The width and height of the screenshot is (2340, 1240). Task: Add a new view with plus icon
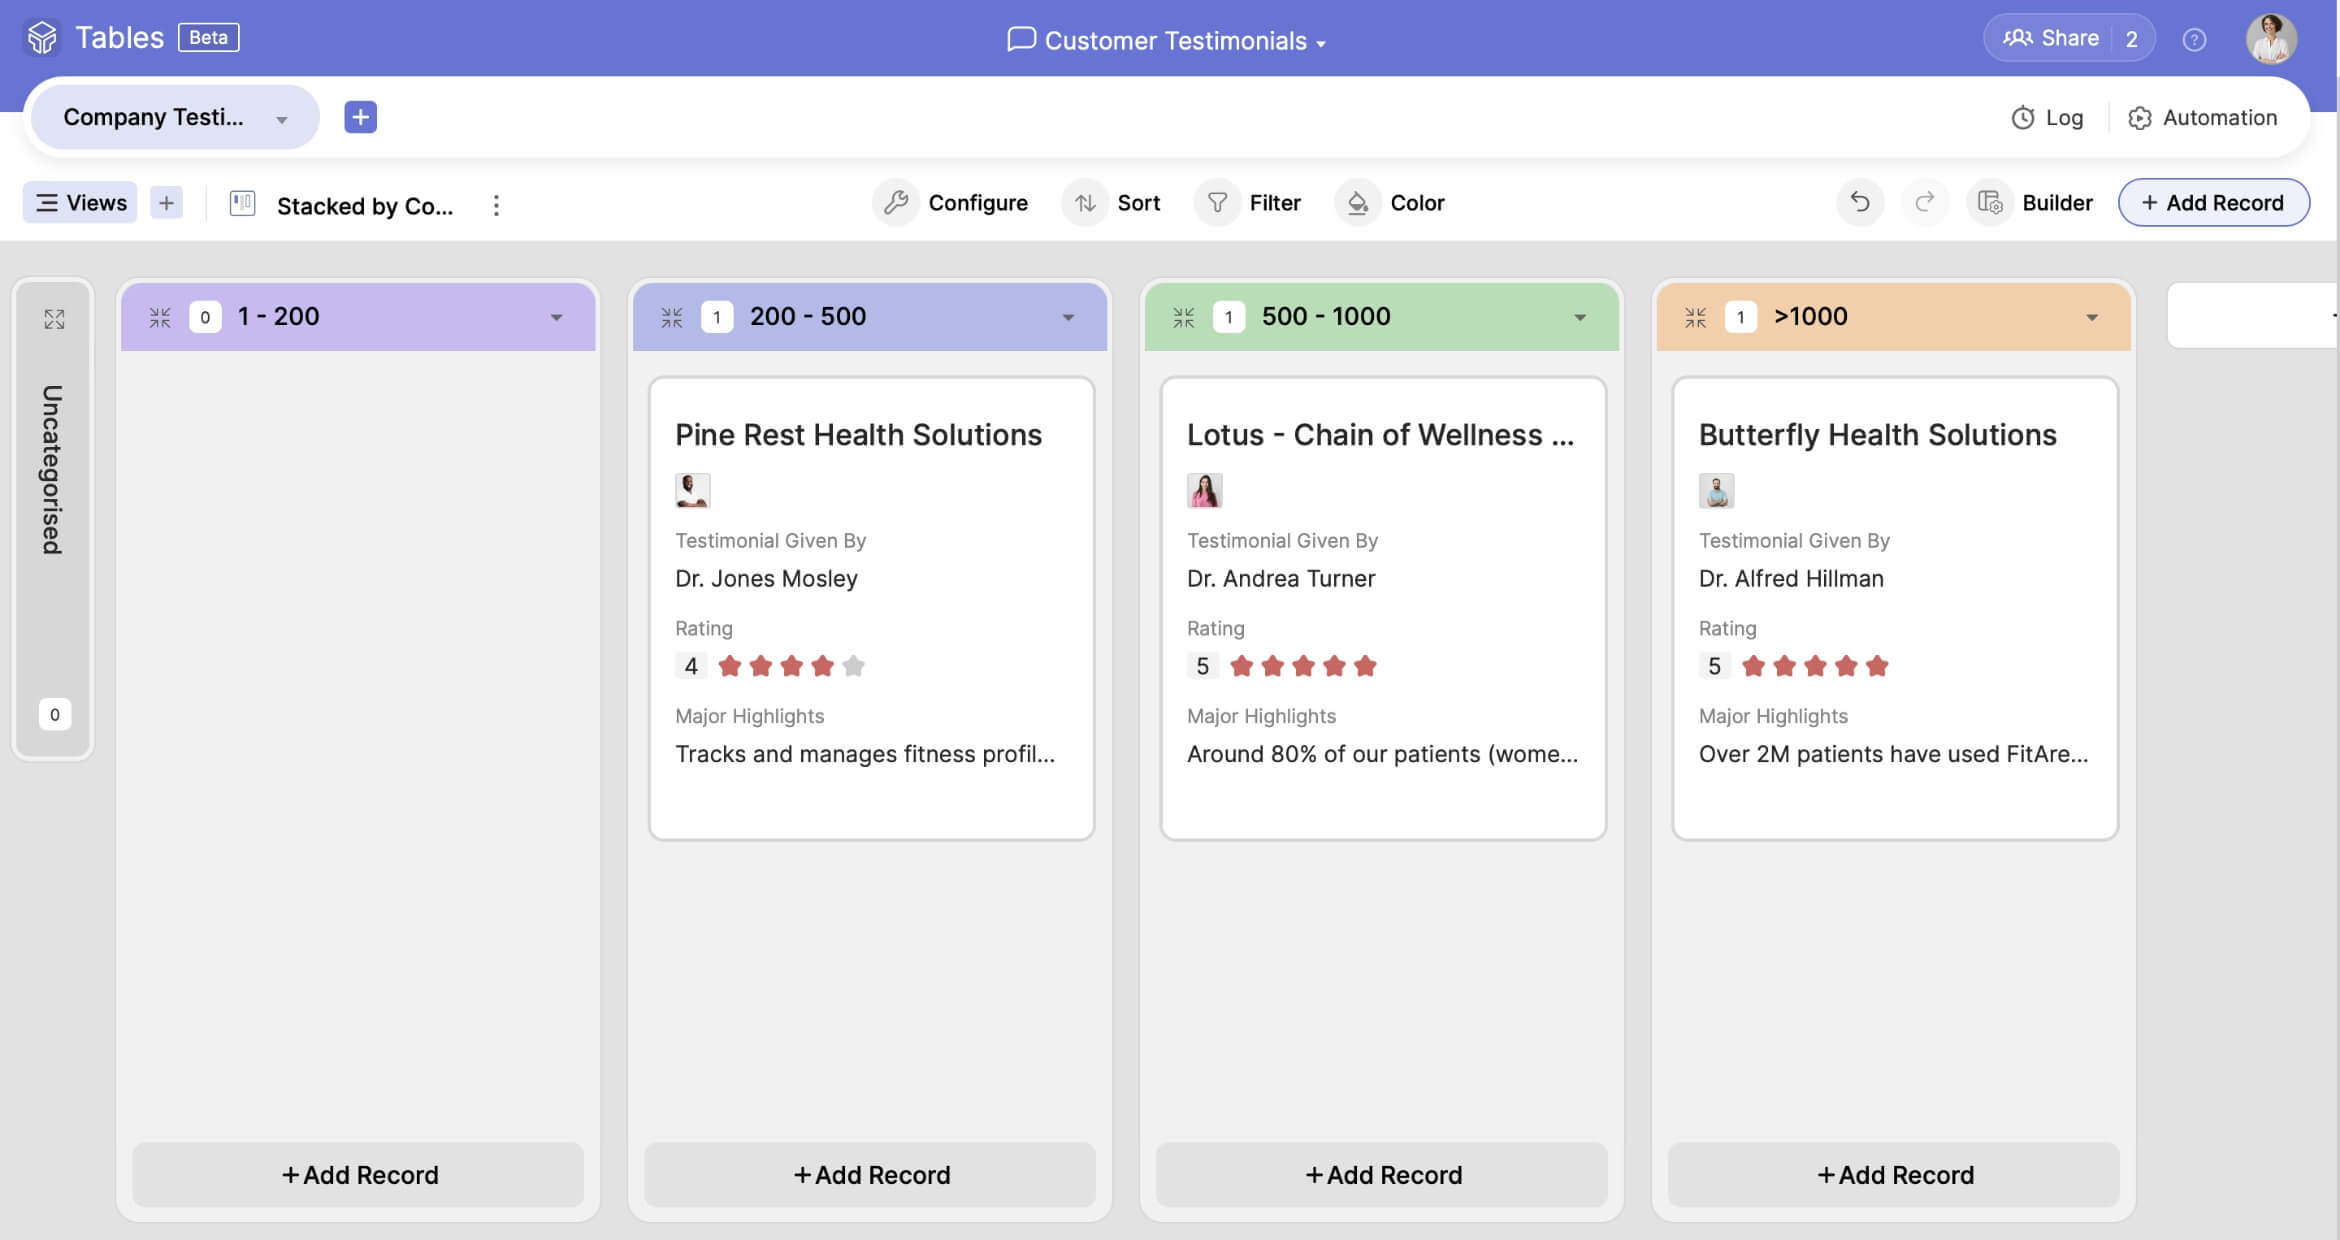(166, 203)
